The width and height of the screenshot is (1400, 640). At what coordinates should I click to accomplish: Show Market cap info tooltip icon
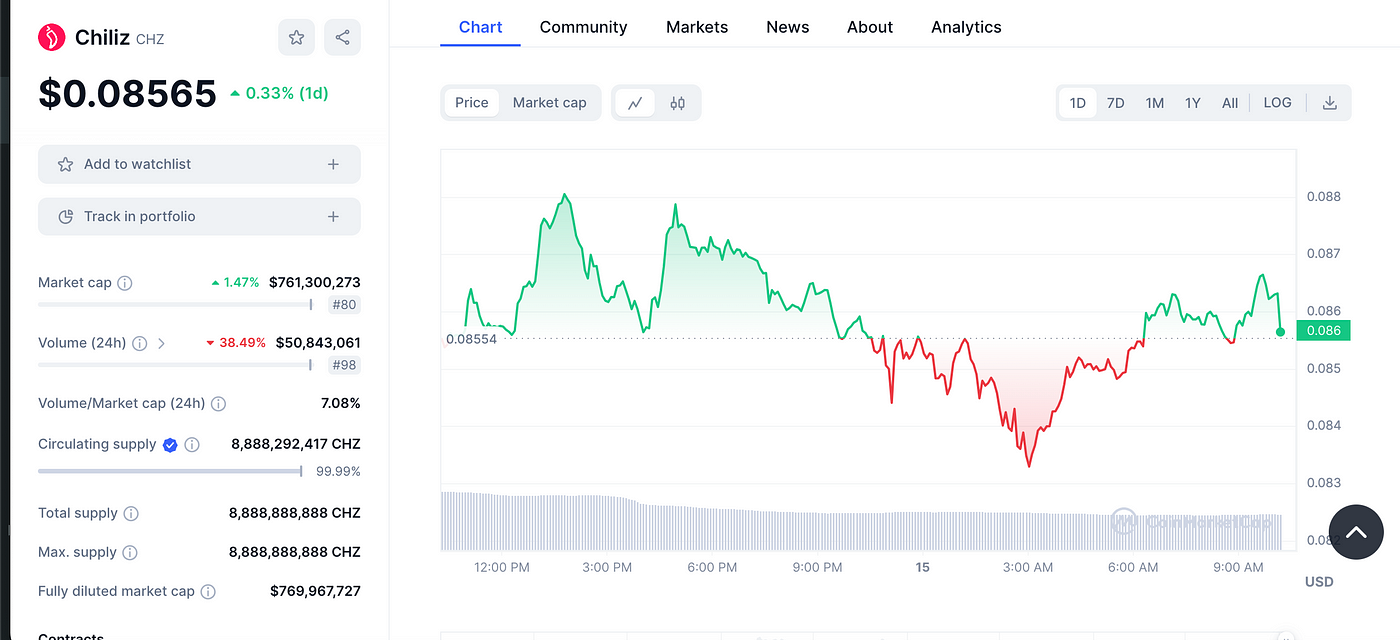click(125, 283)
